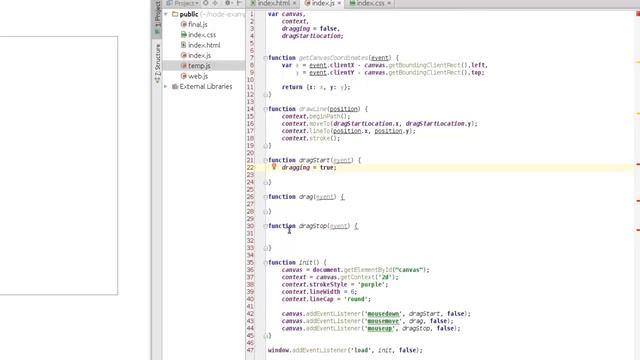The width and height of the screenshot is (640, 360).
Task: Select final.js in the project tree
Action: (x=198, y=24)
